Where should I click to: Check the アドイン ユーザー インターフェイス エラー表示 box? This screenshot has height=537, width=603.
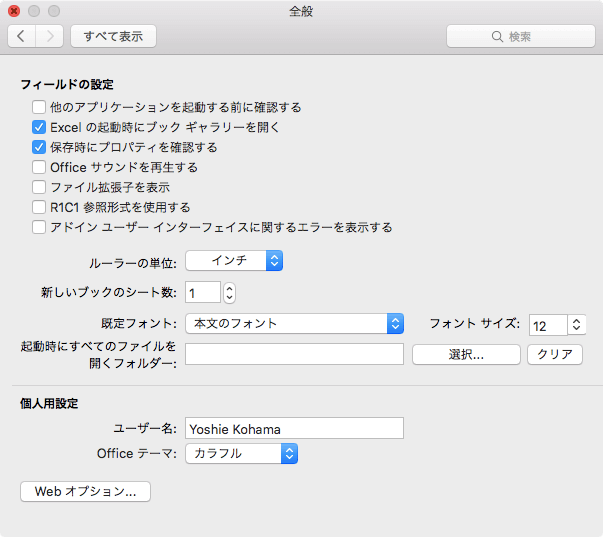coord(39,227)
